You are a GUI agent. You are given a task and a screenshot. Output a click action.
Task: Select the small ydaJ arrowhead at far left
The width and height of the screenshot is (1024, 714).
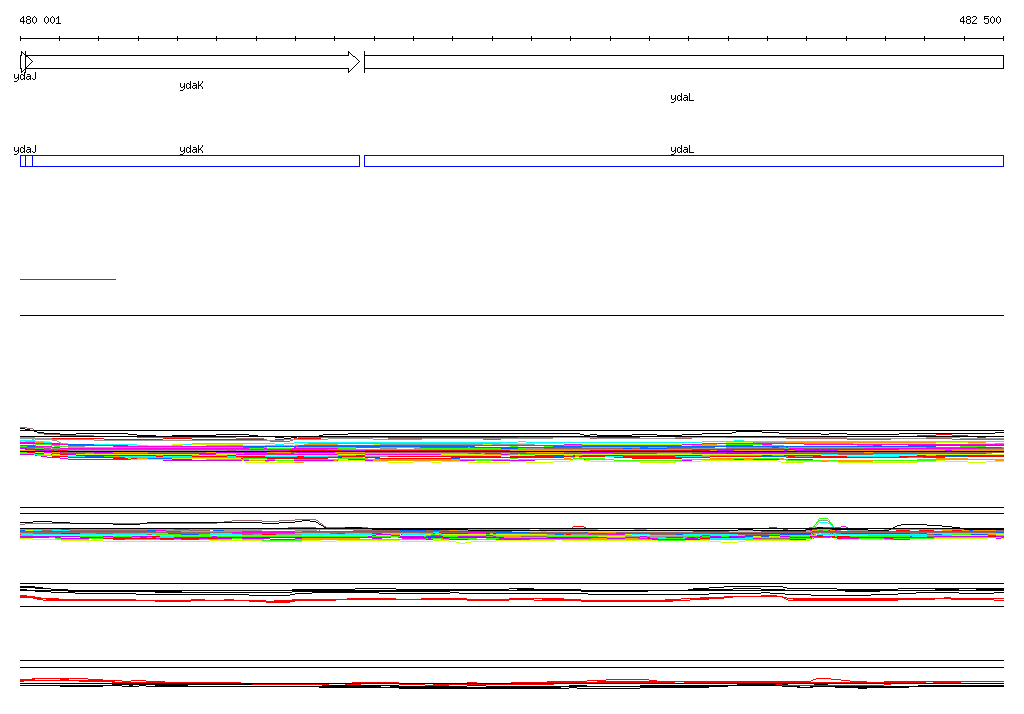tap(23, 62)
